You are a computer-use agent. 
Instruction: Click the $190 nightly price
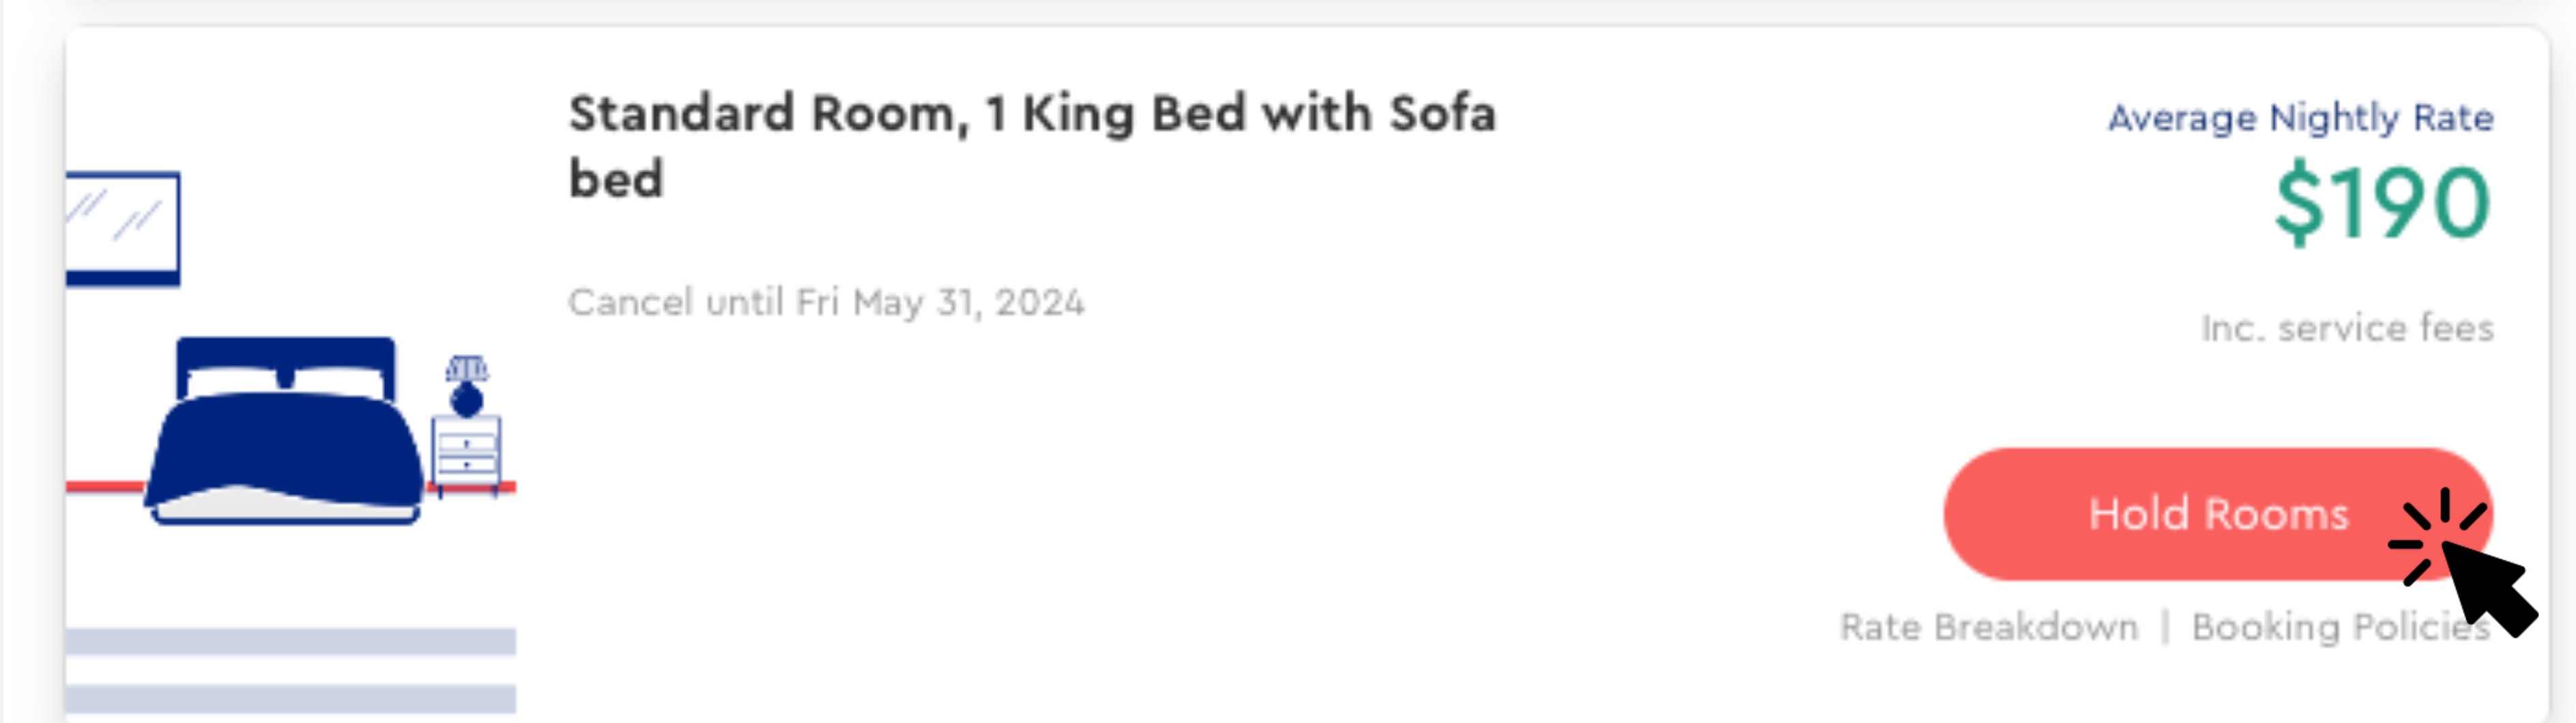coord(2382,204)
